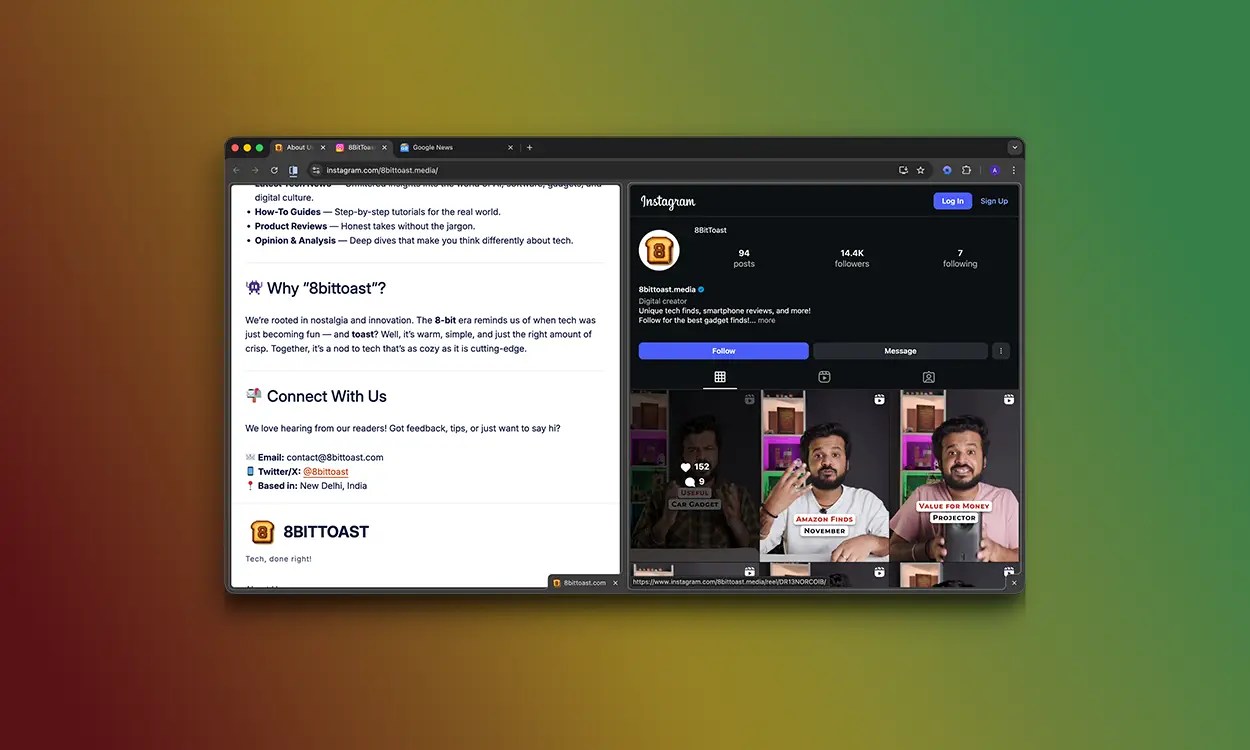
Task: Open the browser Extensions icon
Action: tap(966, 170)
